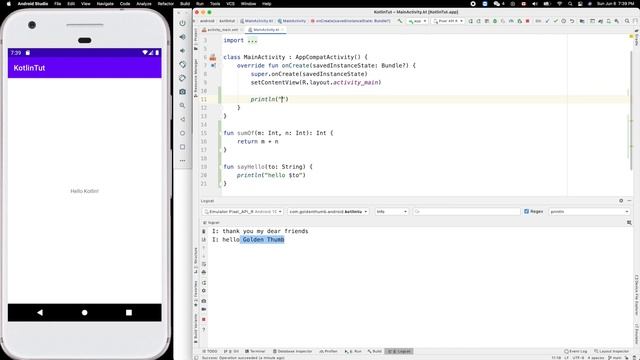
Task: Open the Pixel API device selector dropdown
Action: coord(448,21)
